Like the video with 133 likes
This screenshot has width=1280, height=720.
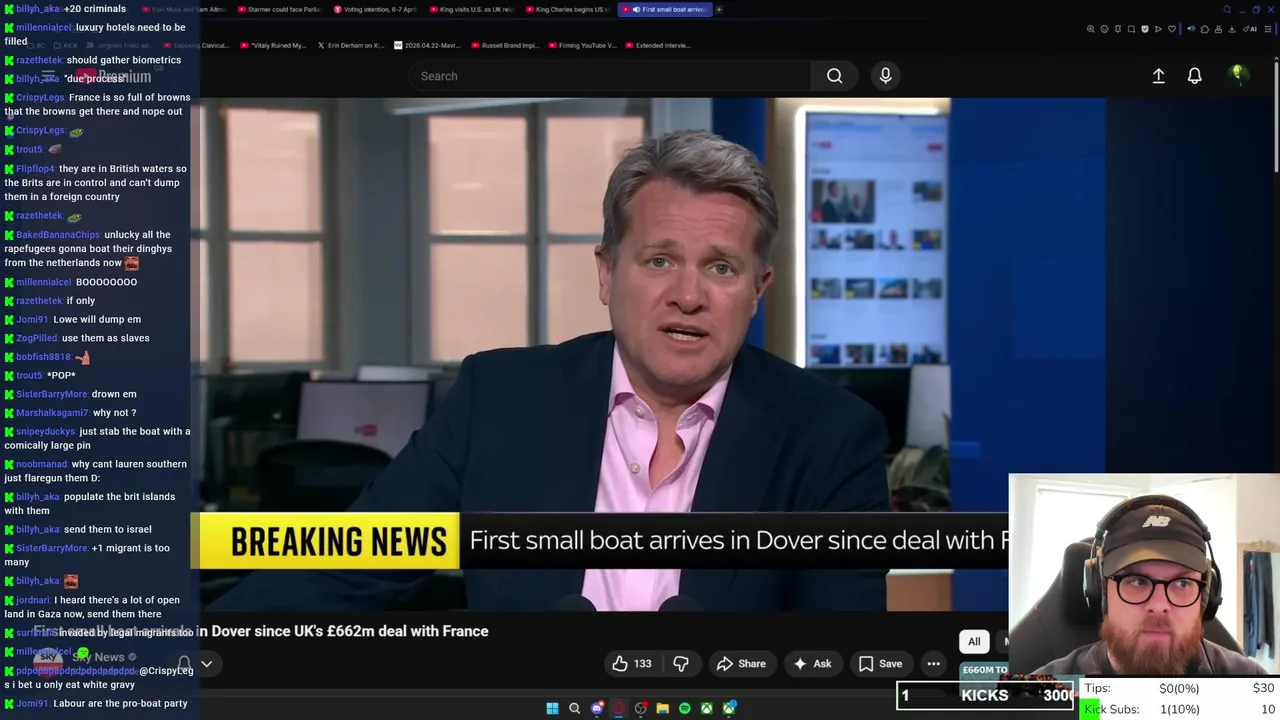[631, 664]
